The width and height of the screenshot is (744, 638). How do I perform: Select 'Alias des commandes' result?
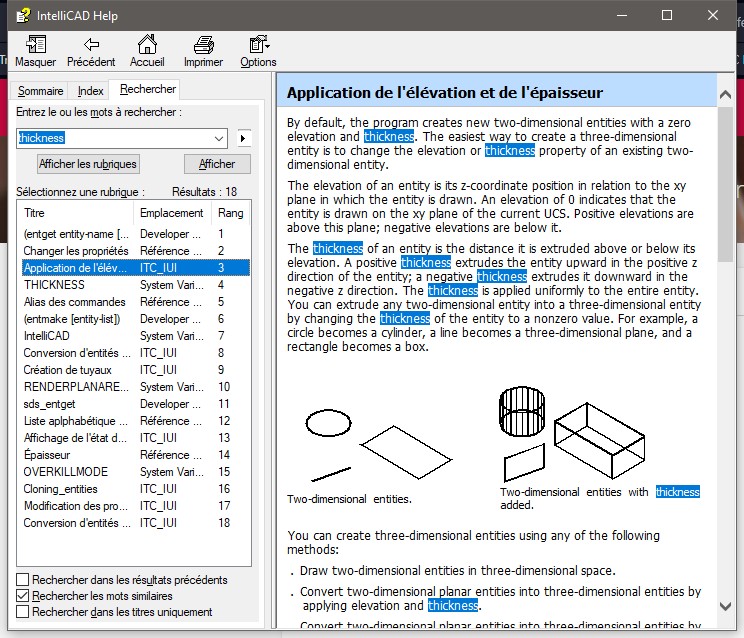point(136,302)
